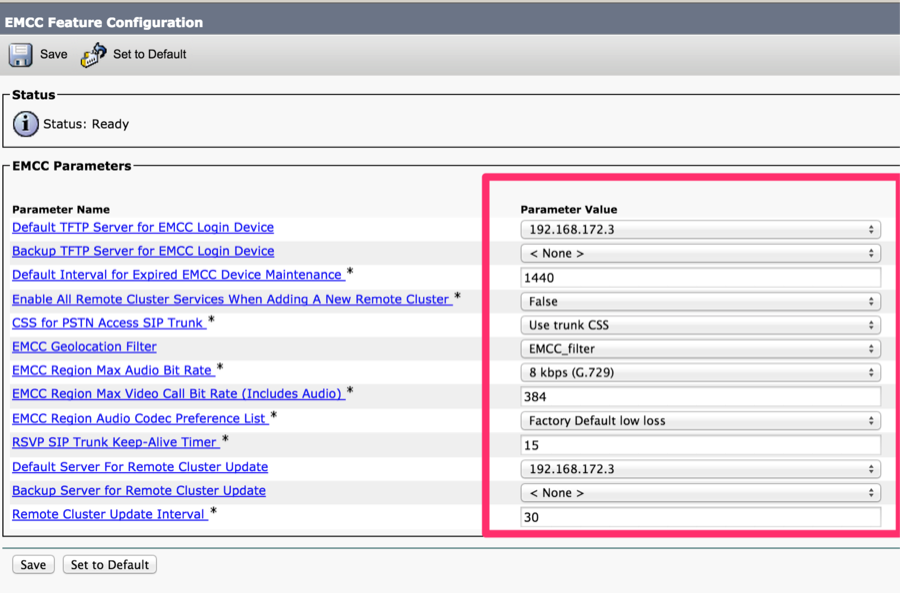Expand the Default Server For Remote Cluster Update dropdown

(x=700, y=469)
